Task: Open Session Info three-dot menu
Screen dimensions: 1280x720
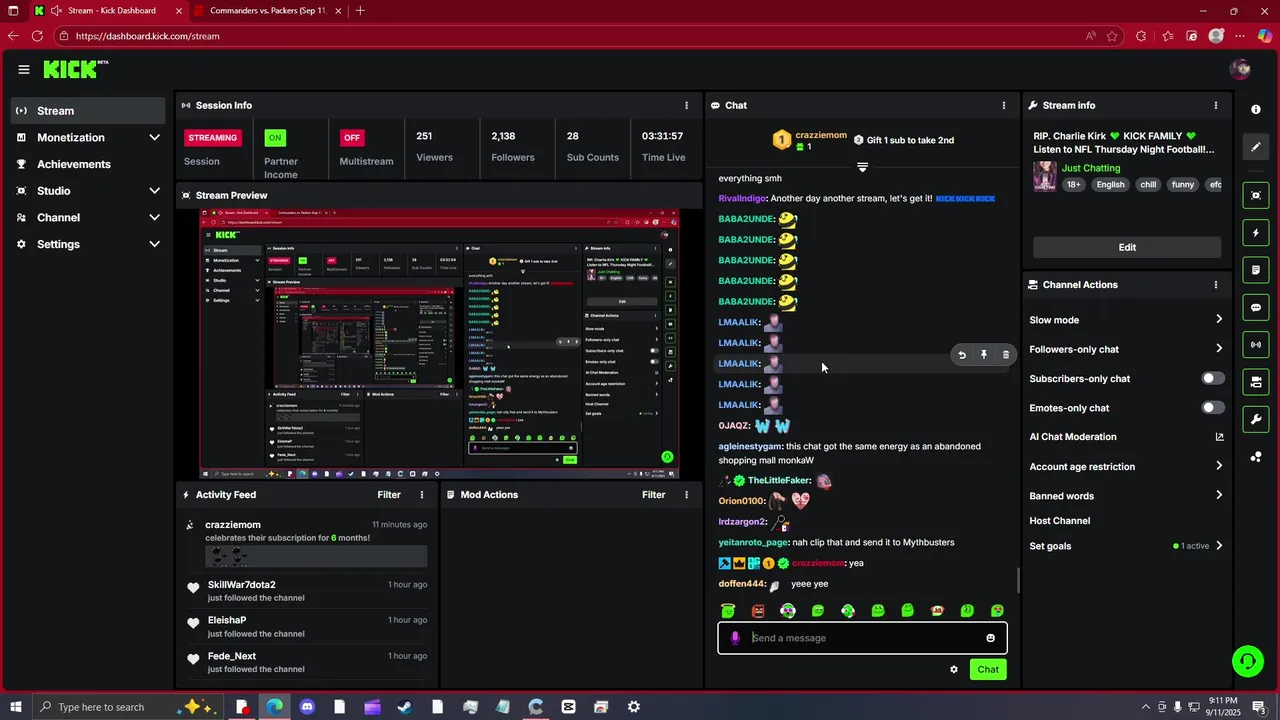Action: (686, 105)
